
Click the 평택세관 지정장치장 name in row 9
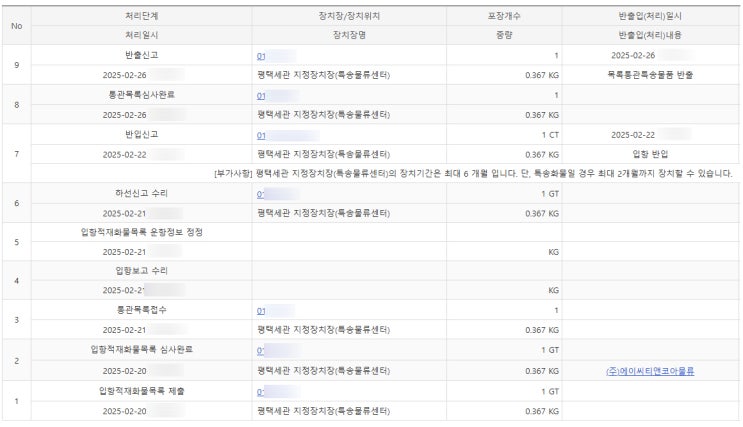coord(323,75)
